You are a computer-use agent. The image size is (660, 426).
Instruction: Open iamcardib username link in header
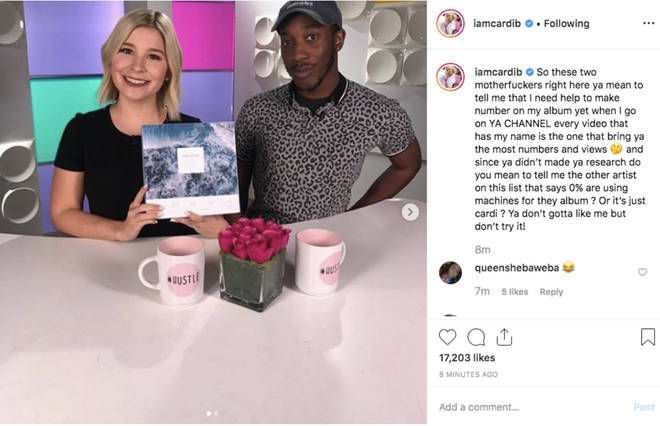click(x=497, y=24)
